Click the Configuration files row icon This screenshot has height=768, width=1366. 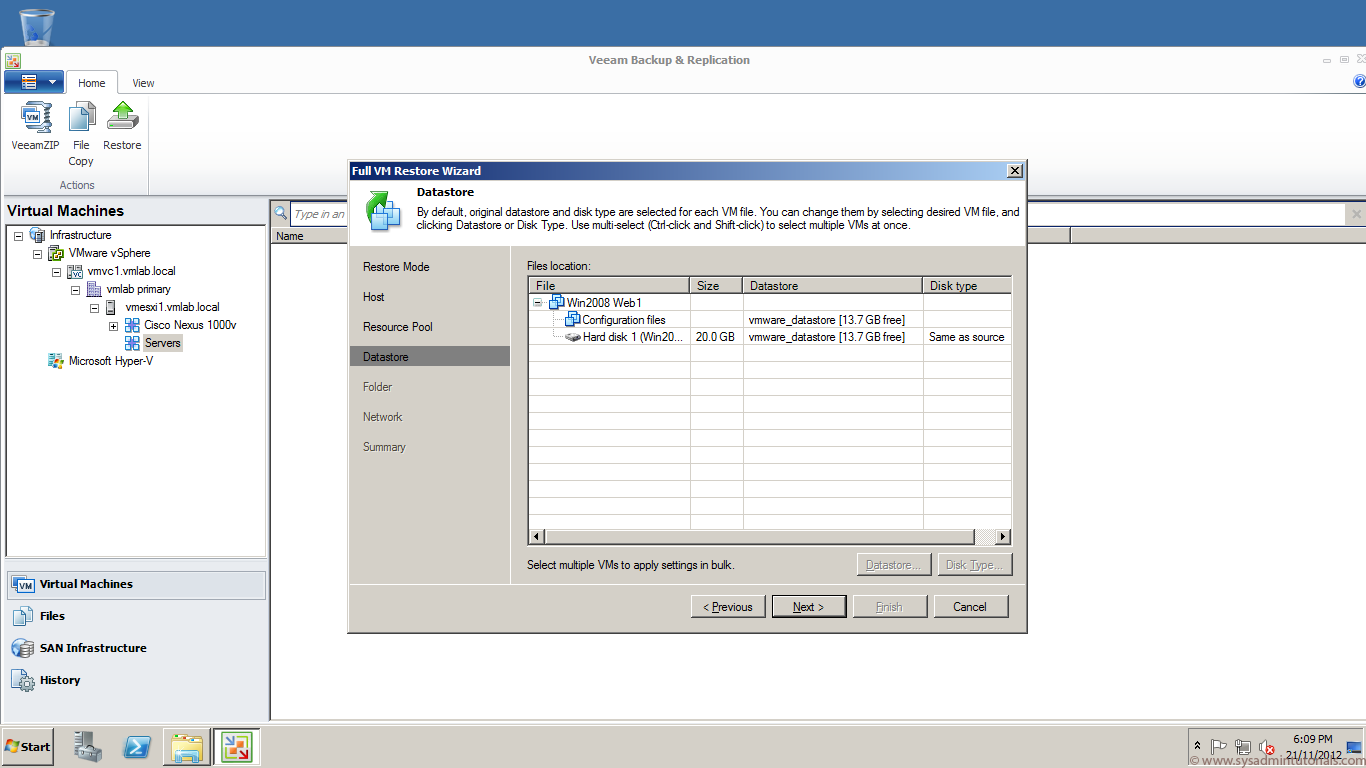pos(572,319)
